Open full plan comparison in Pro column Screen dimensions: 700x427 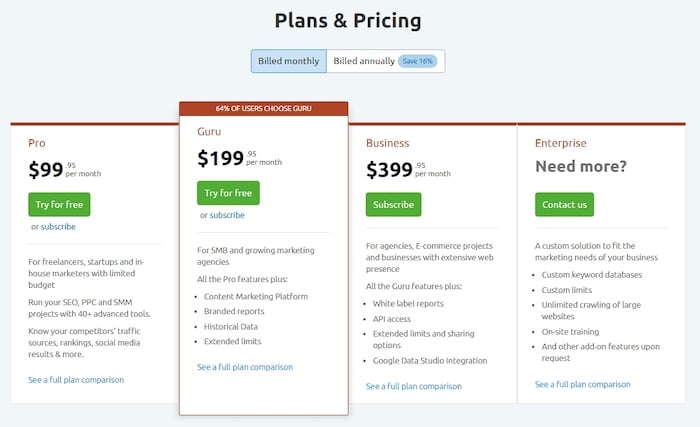[x=76, y=380]
